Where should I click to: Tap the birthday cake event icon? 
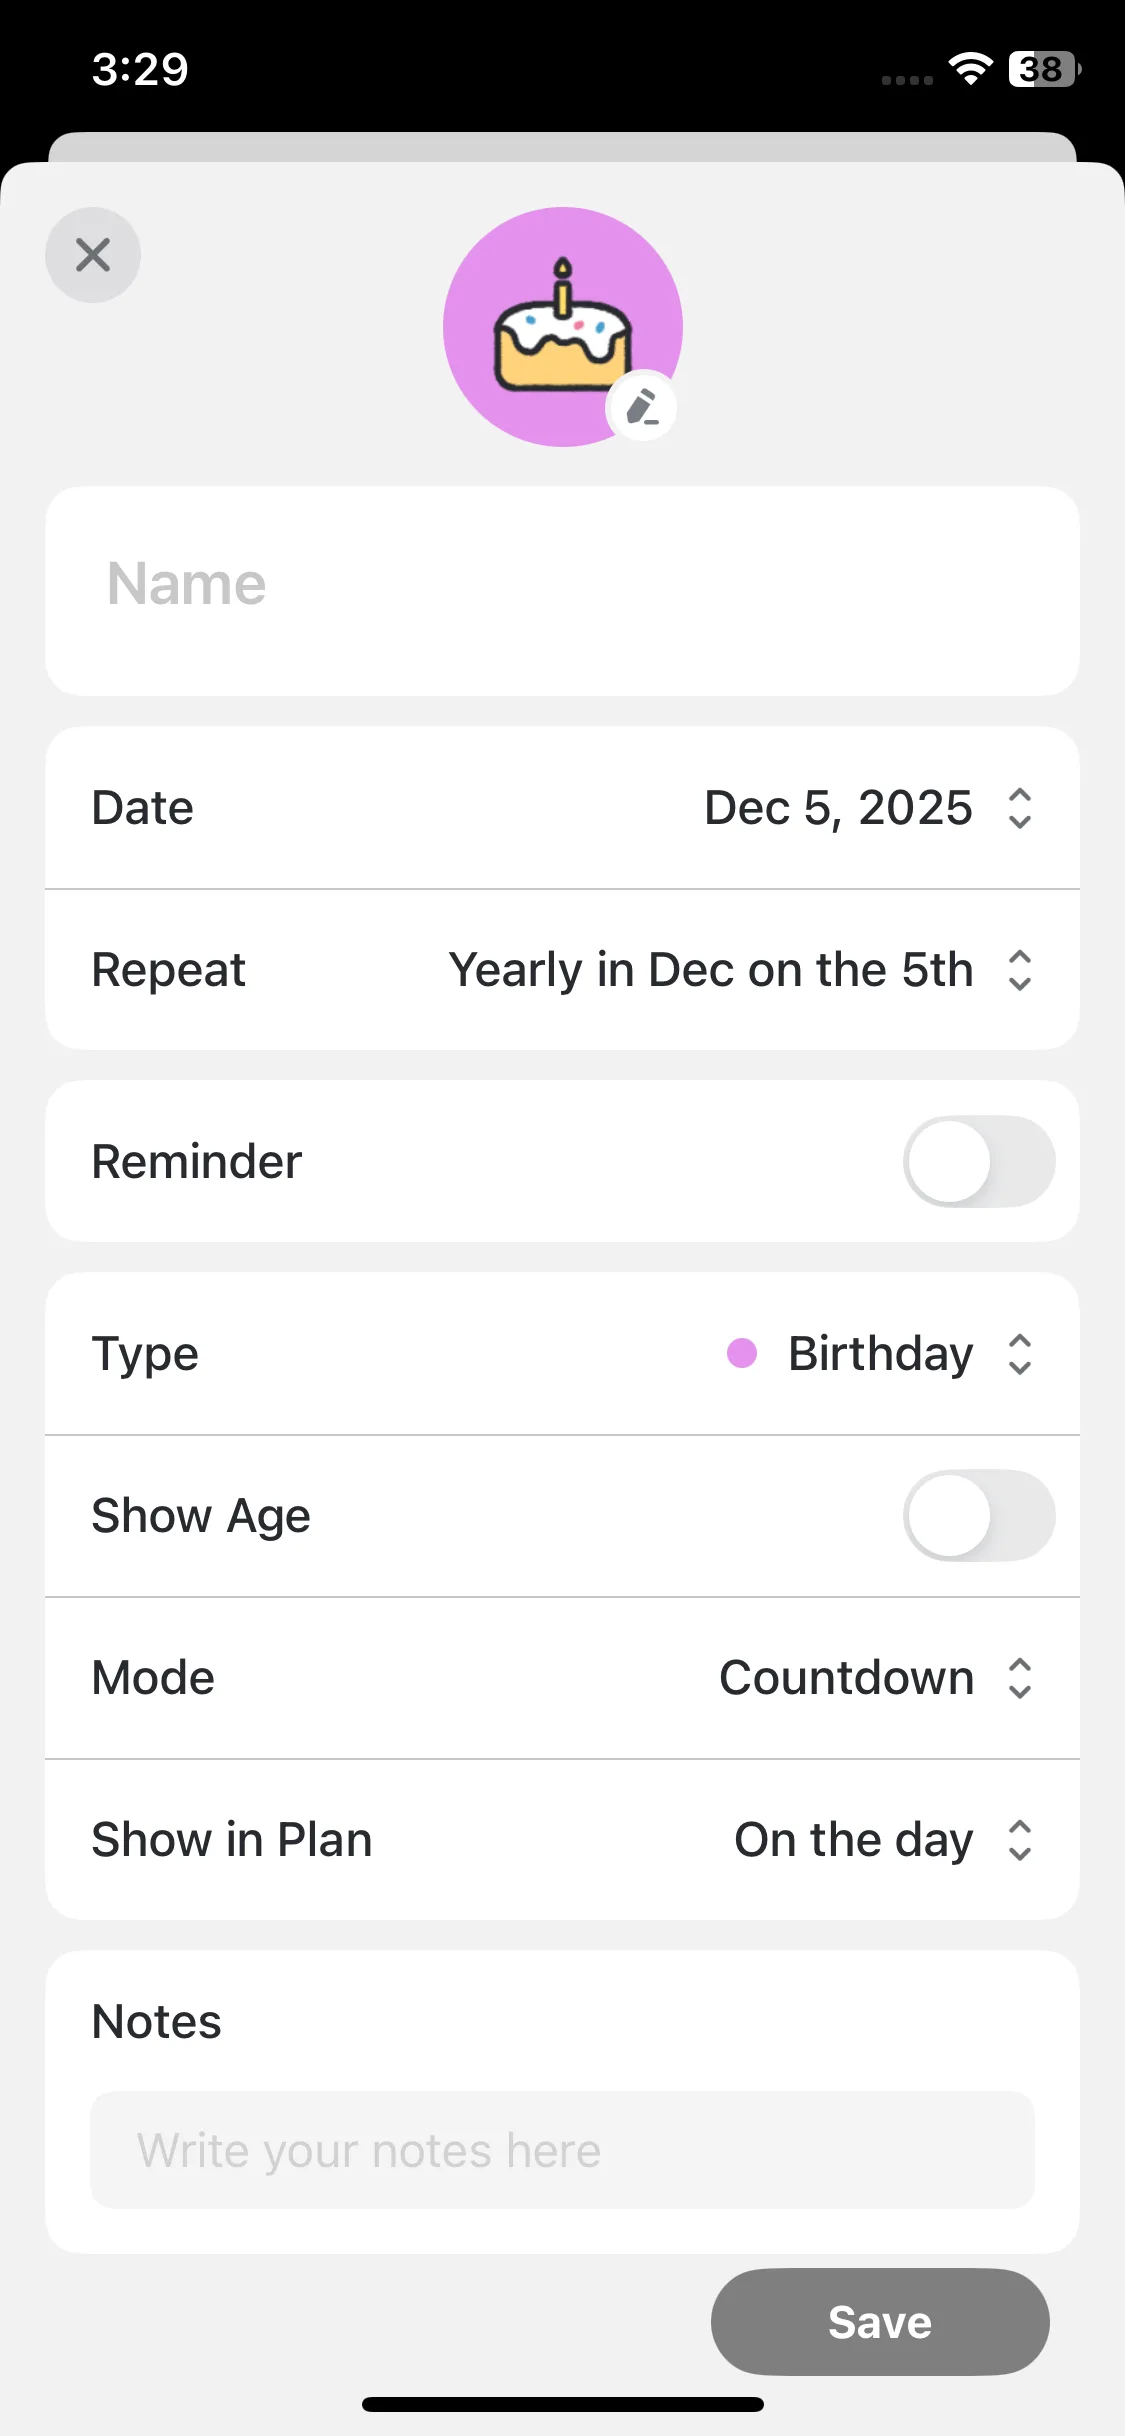pyautogui.click(x=561, y=326)
